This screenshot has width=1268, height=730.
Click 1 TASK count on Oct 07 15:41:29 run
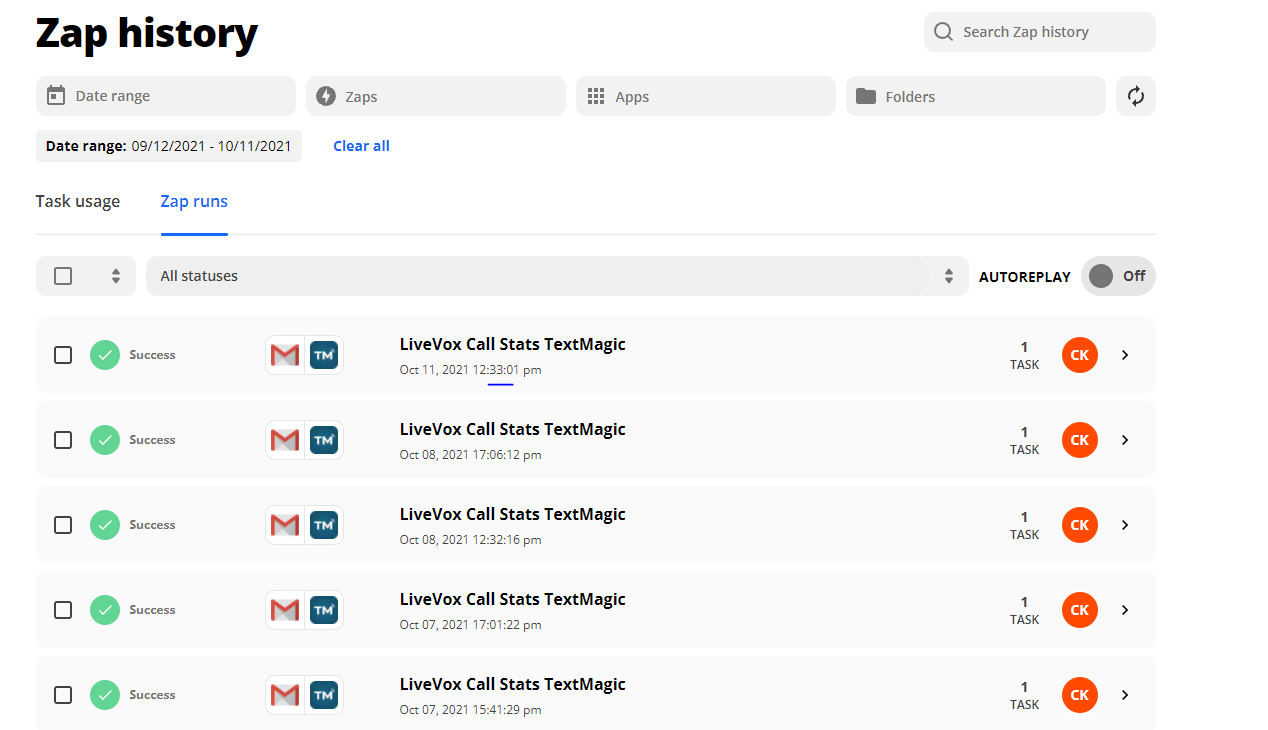pos(1024,695)
